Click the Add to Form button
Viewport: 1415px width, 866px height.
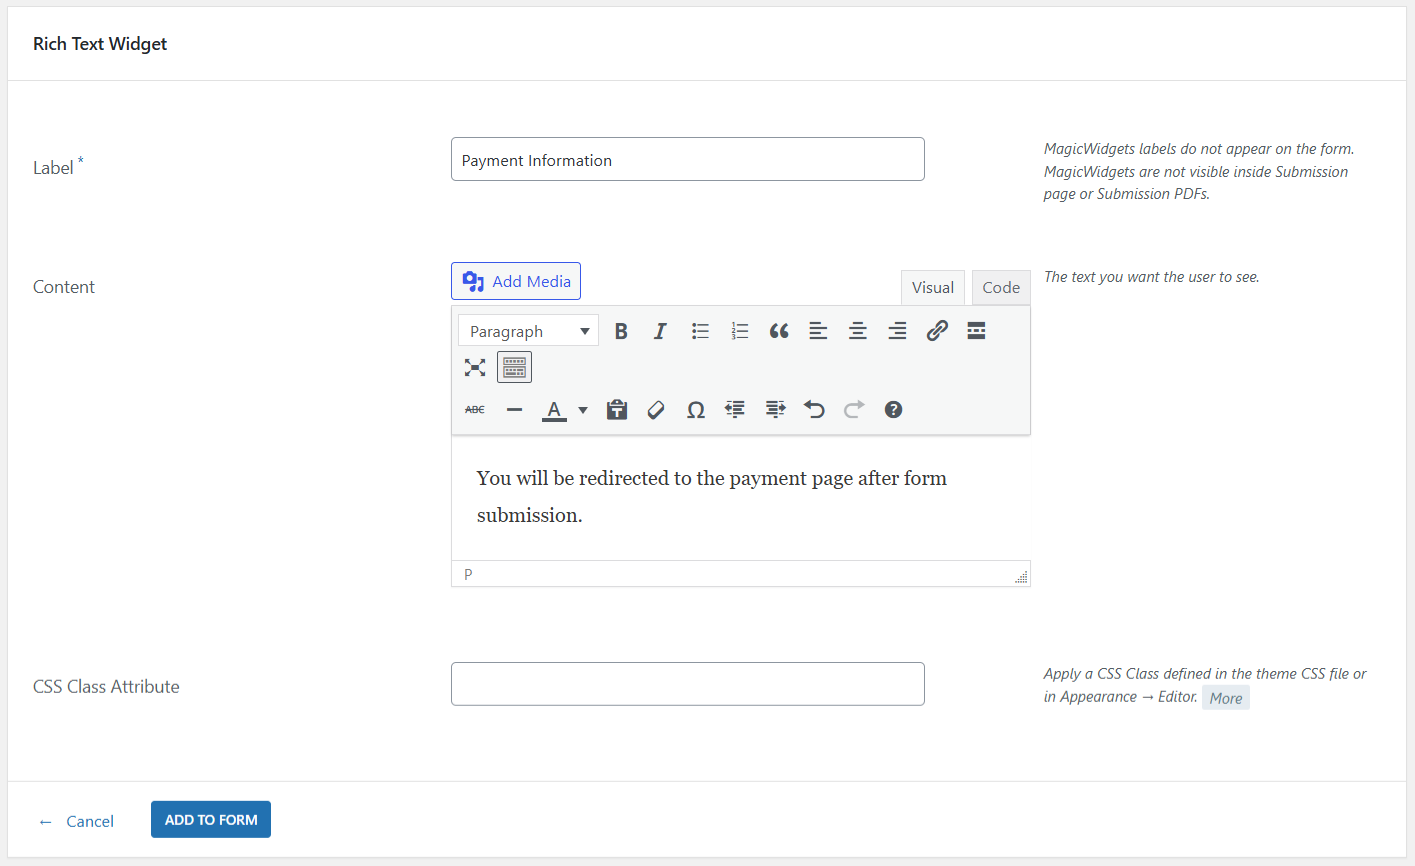tap(211, 820)
